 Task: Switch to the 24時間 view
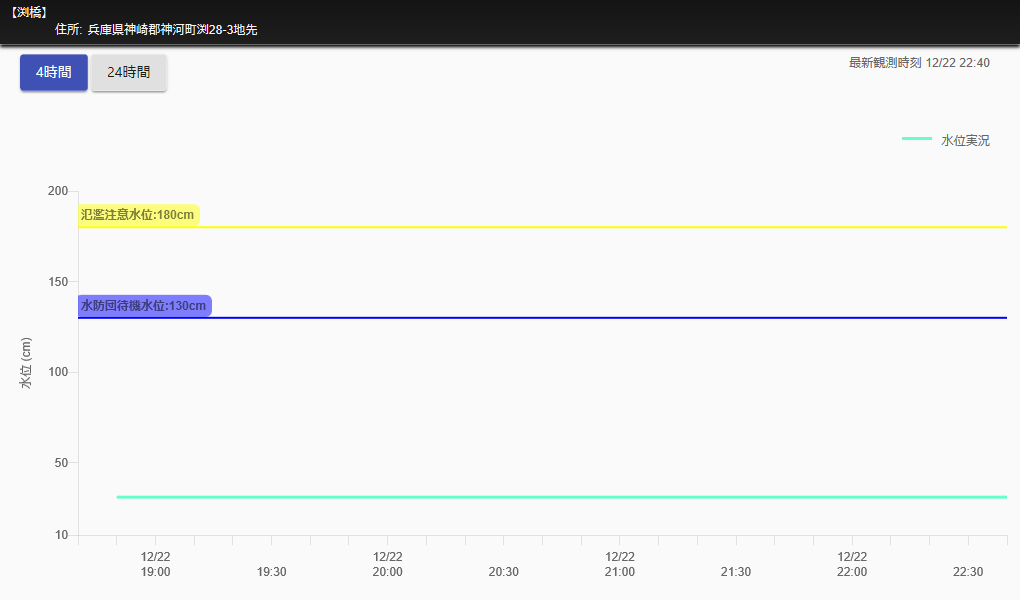tap(129, 73)
